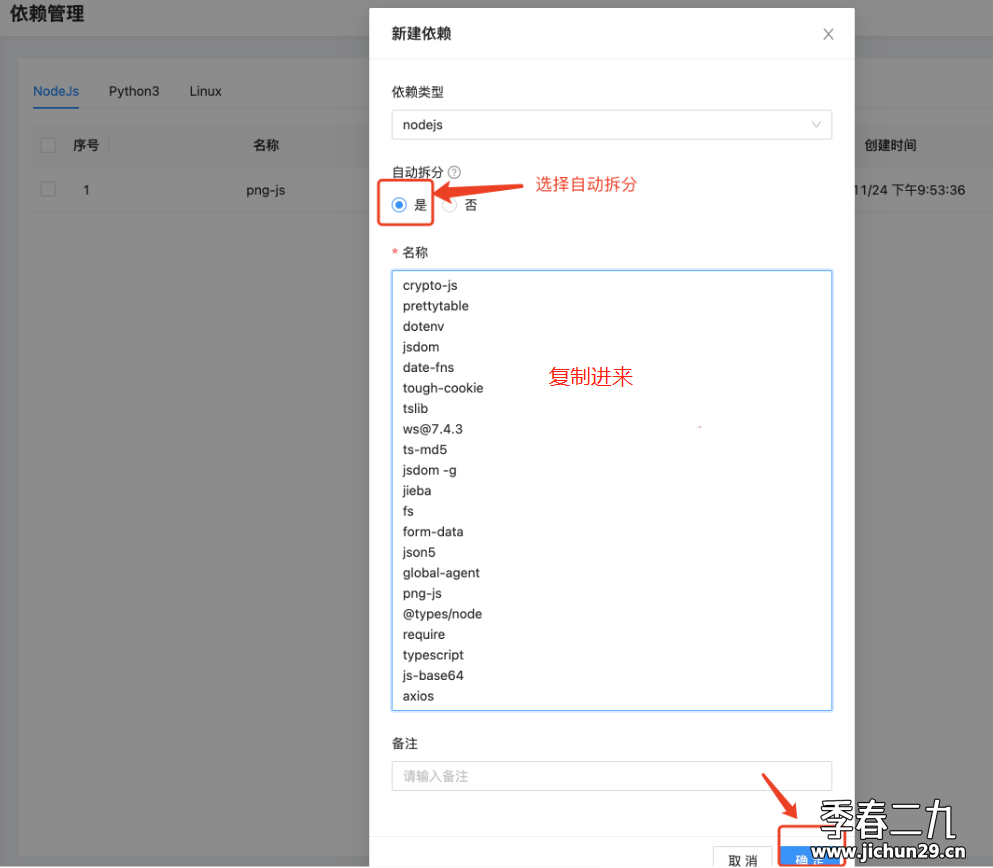Click the jieba line
Image resolution: width=993 pixels, height=868 pixels.
click(x=417, y=491)
